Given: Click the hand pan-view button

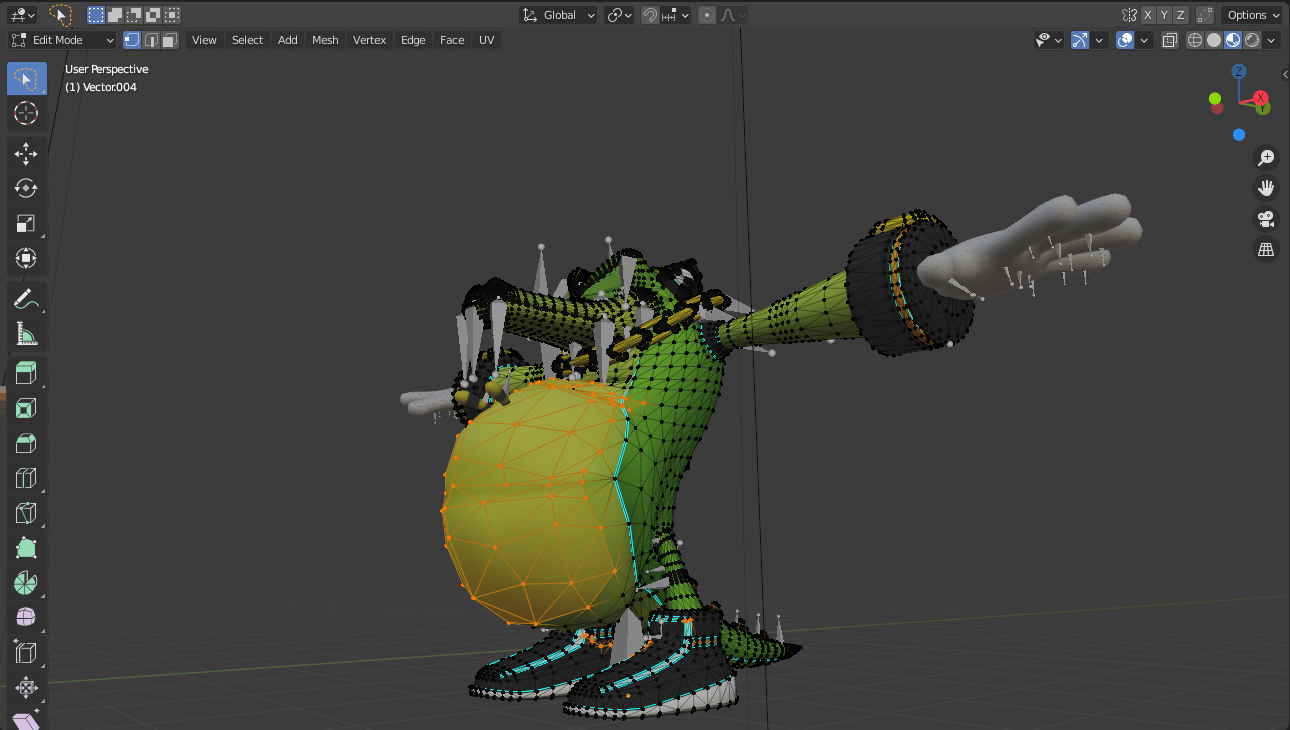Looking at the screenshot, I should pyautogui.click(x=1266, y=188).
